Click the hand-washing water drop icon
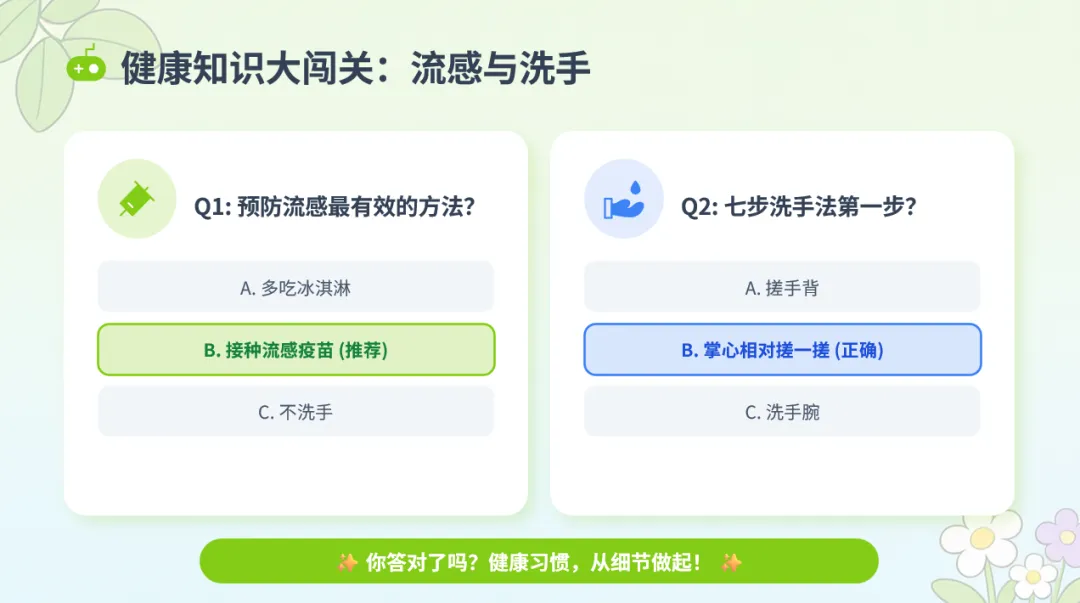The width and height of the screenshot is (1080, 603). click(x=623, y=200)
